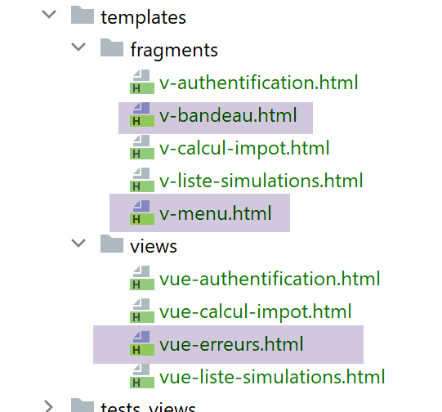Click the vue-erreurs.html file icon
Image resolution: width=442 pixels, height=412 pixels.
click(142, 344)
